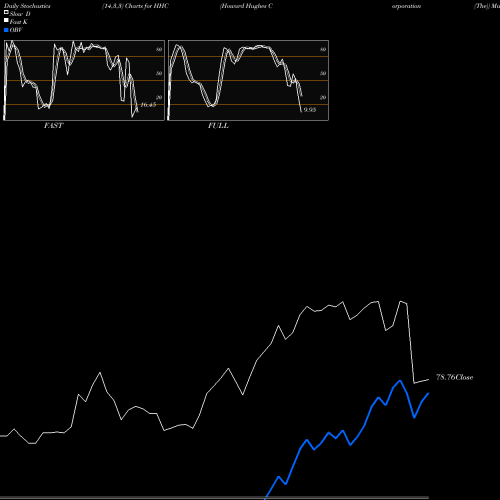Click the 9.95 value in FULL chart
This screenshot has height=500, width=500.
(310, 110)
